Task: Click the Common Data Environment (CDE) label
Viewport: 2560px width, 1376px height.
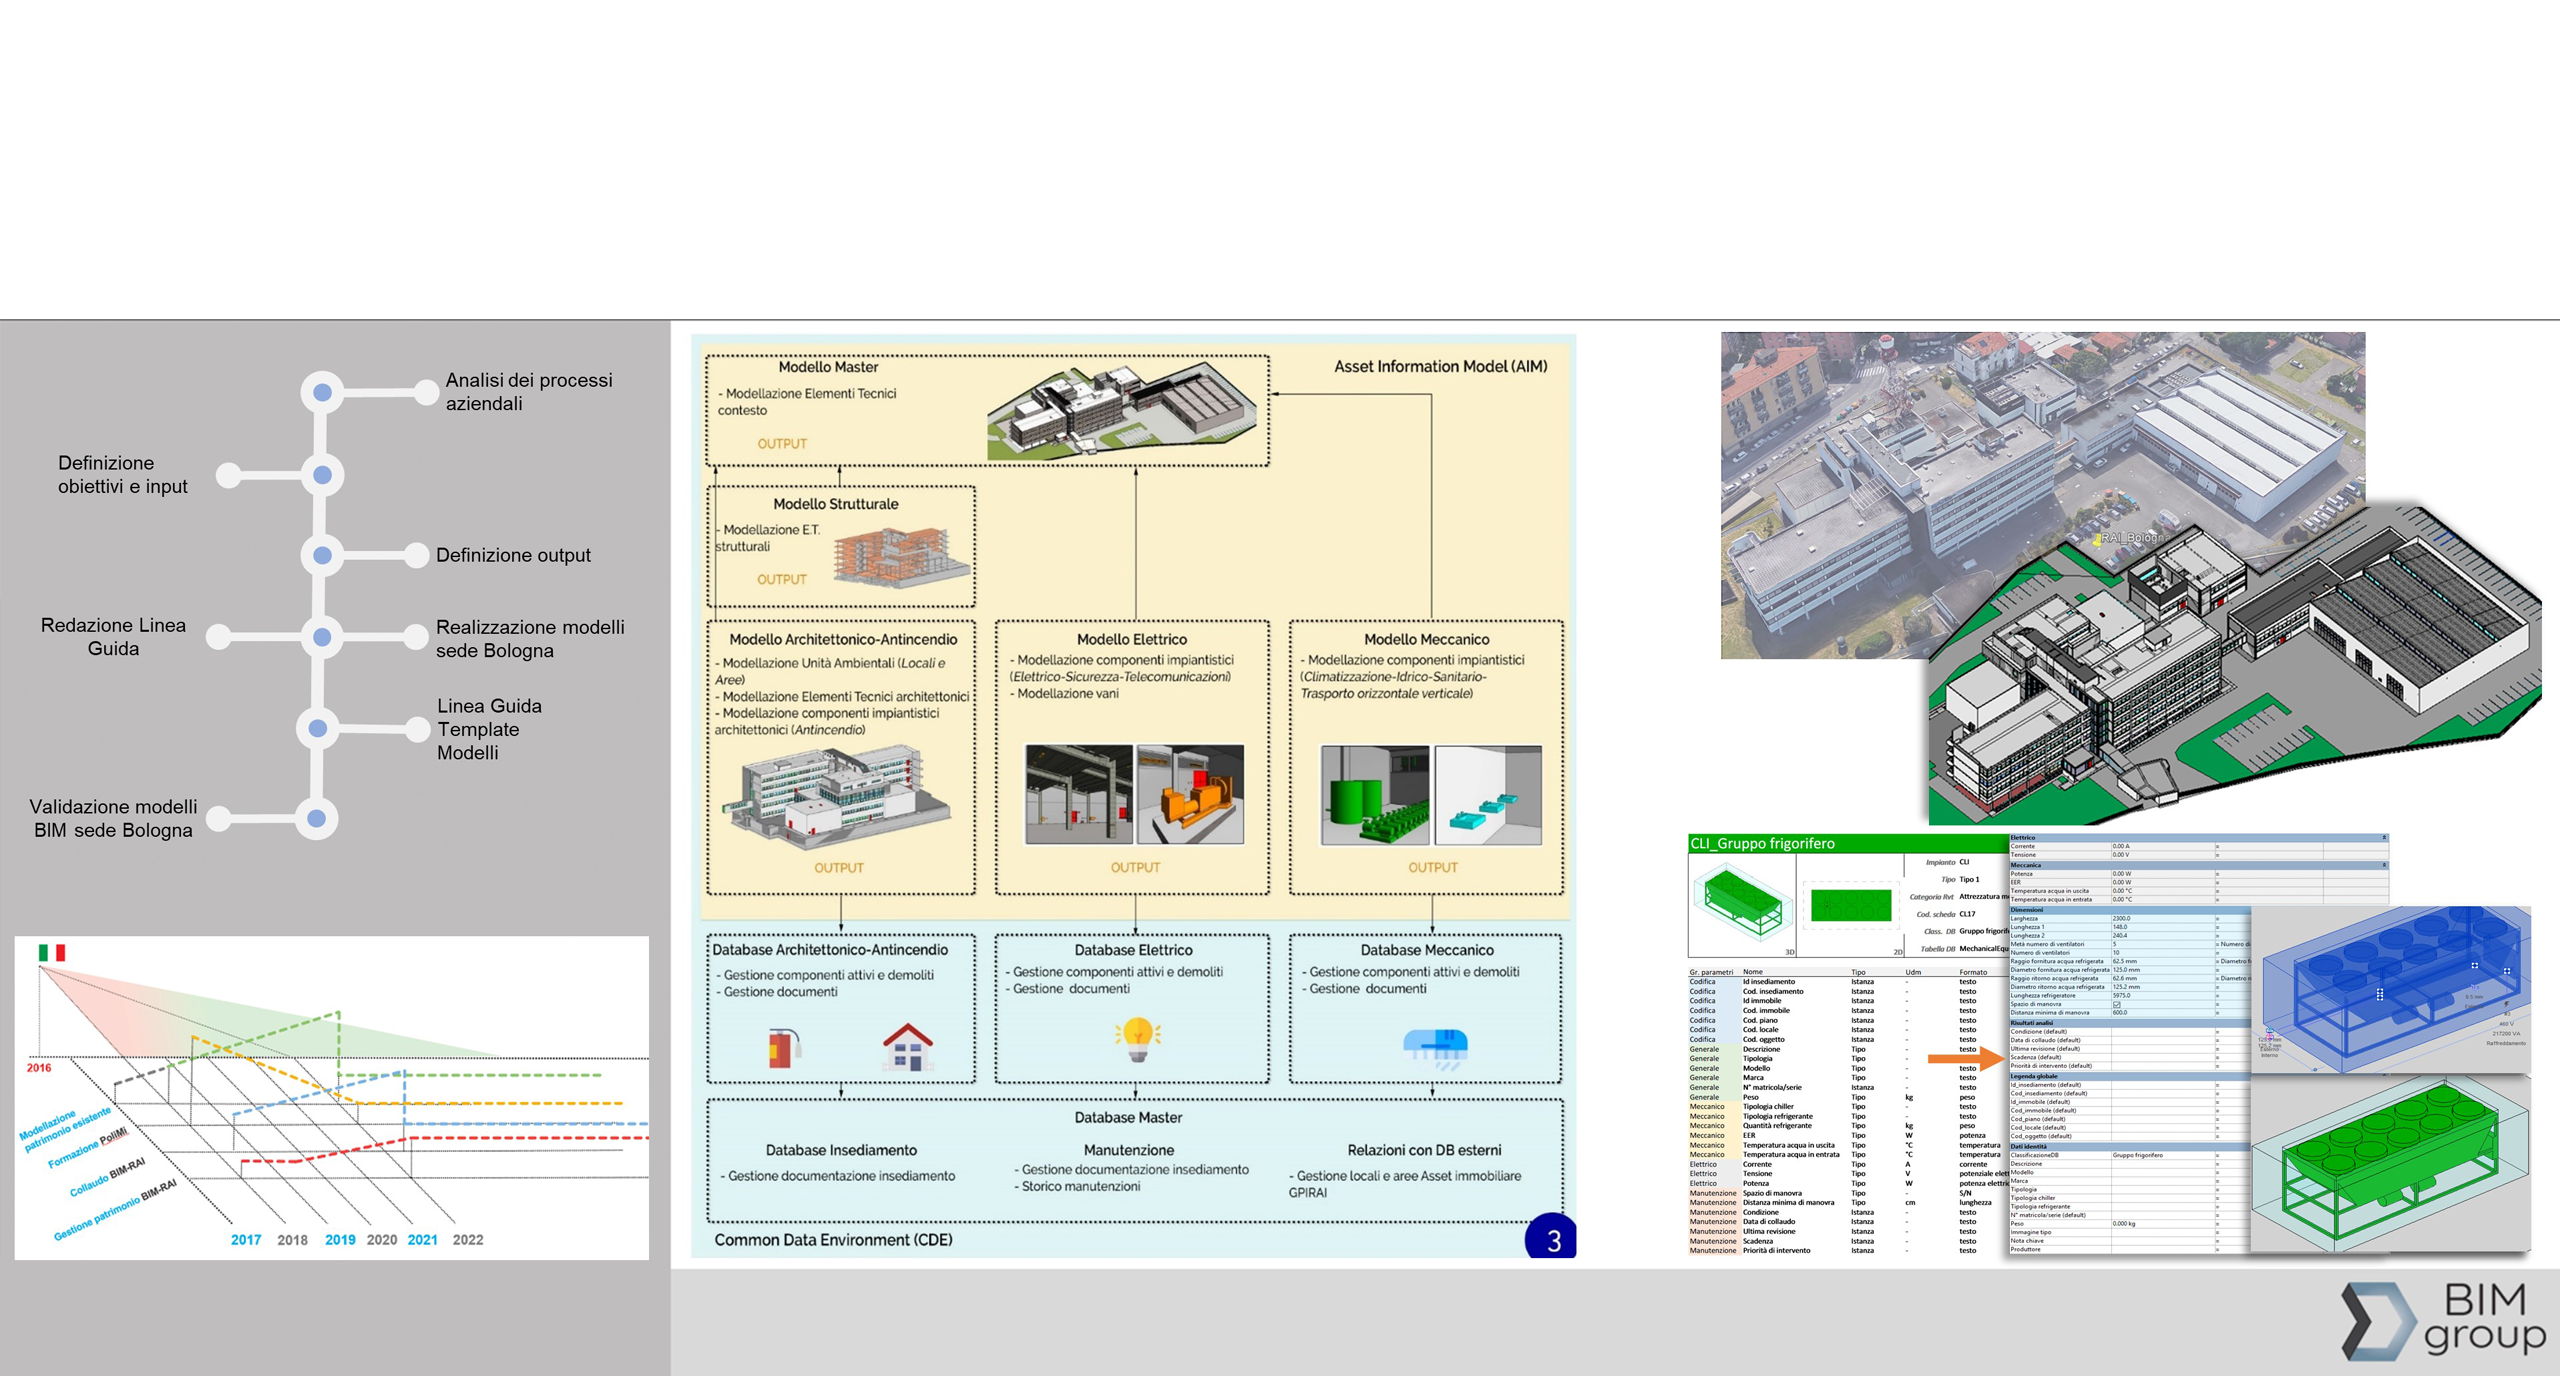Action: point(833,1239)
